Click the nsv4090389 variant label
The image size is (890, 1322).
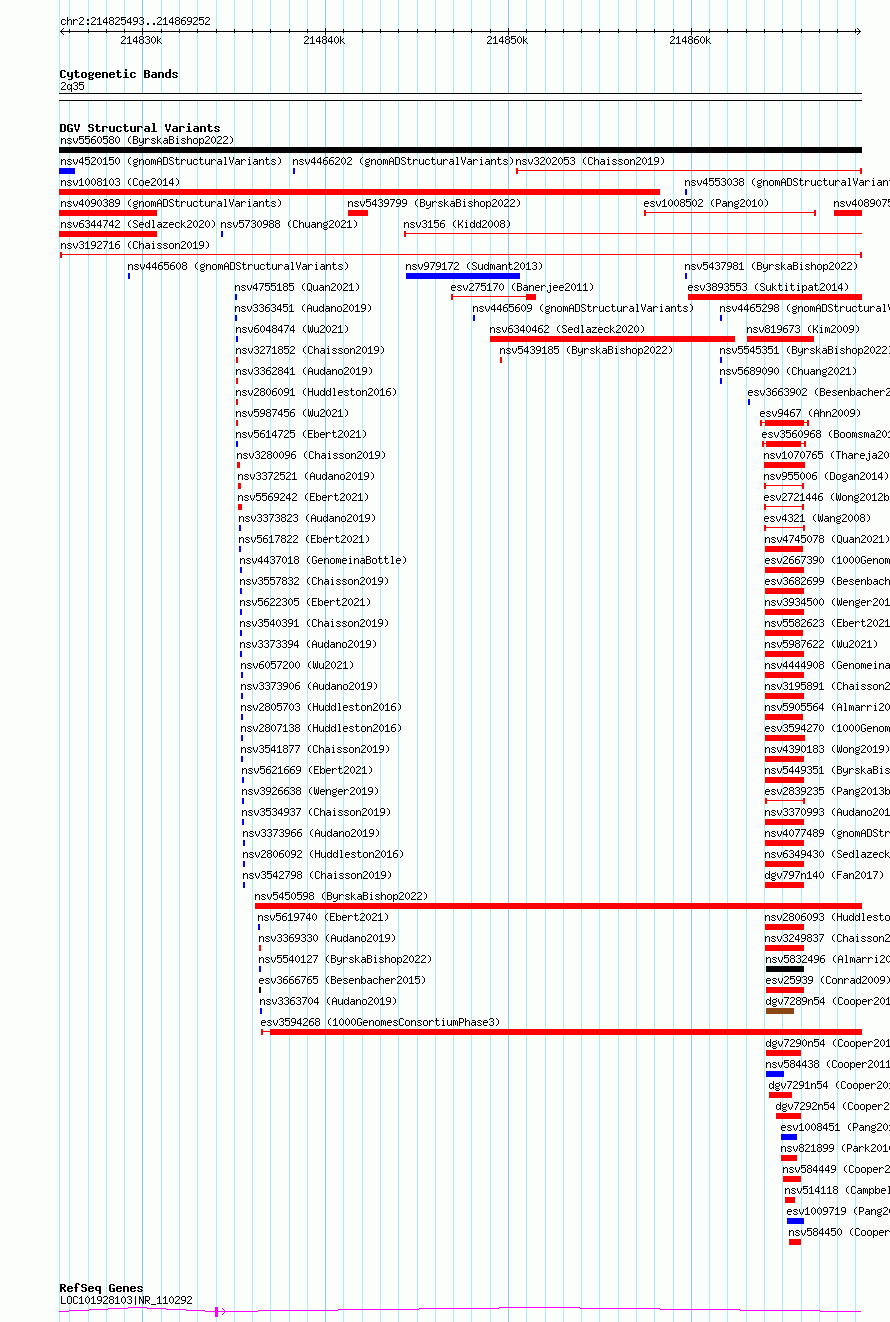click(171, 203)
